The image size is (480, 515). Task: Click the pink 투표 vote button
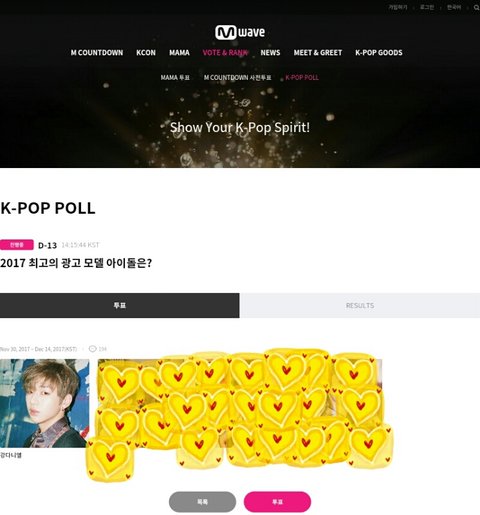pyautogui.click(x=277, y=502)
